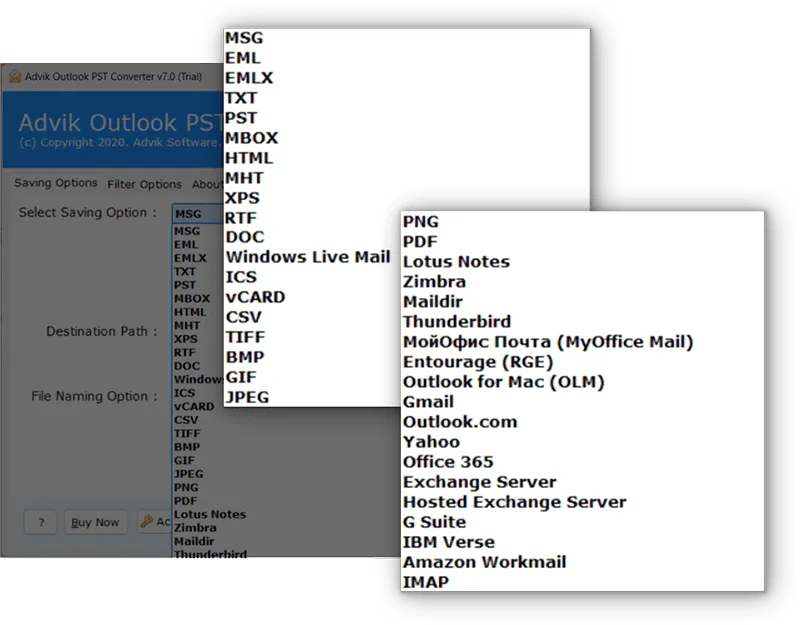
Task: Select PDF in the enlarged second list
Action: tap(420, 241)
